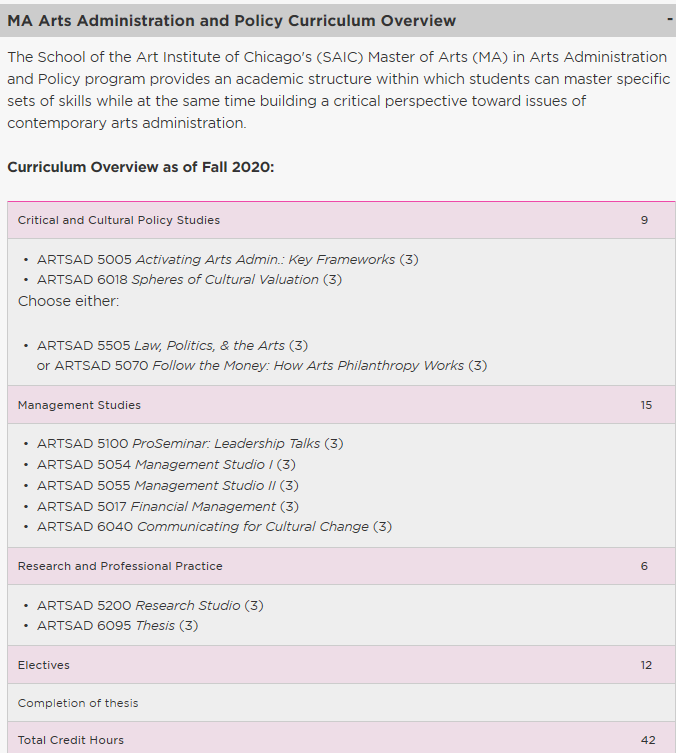Viewport: 676px width, 753px height.
Task: Click the Research and Professional Practice header
Action: tap(341, 566)
